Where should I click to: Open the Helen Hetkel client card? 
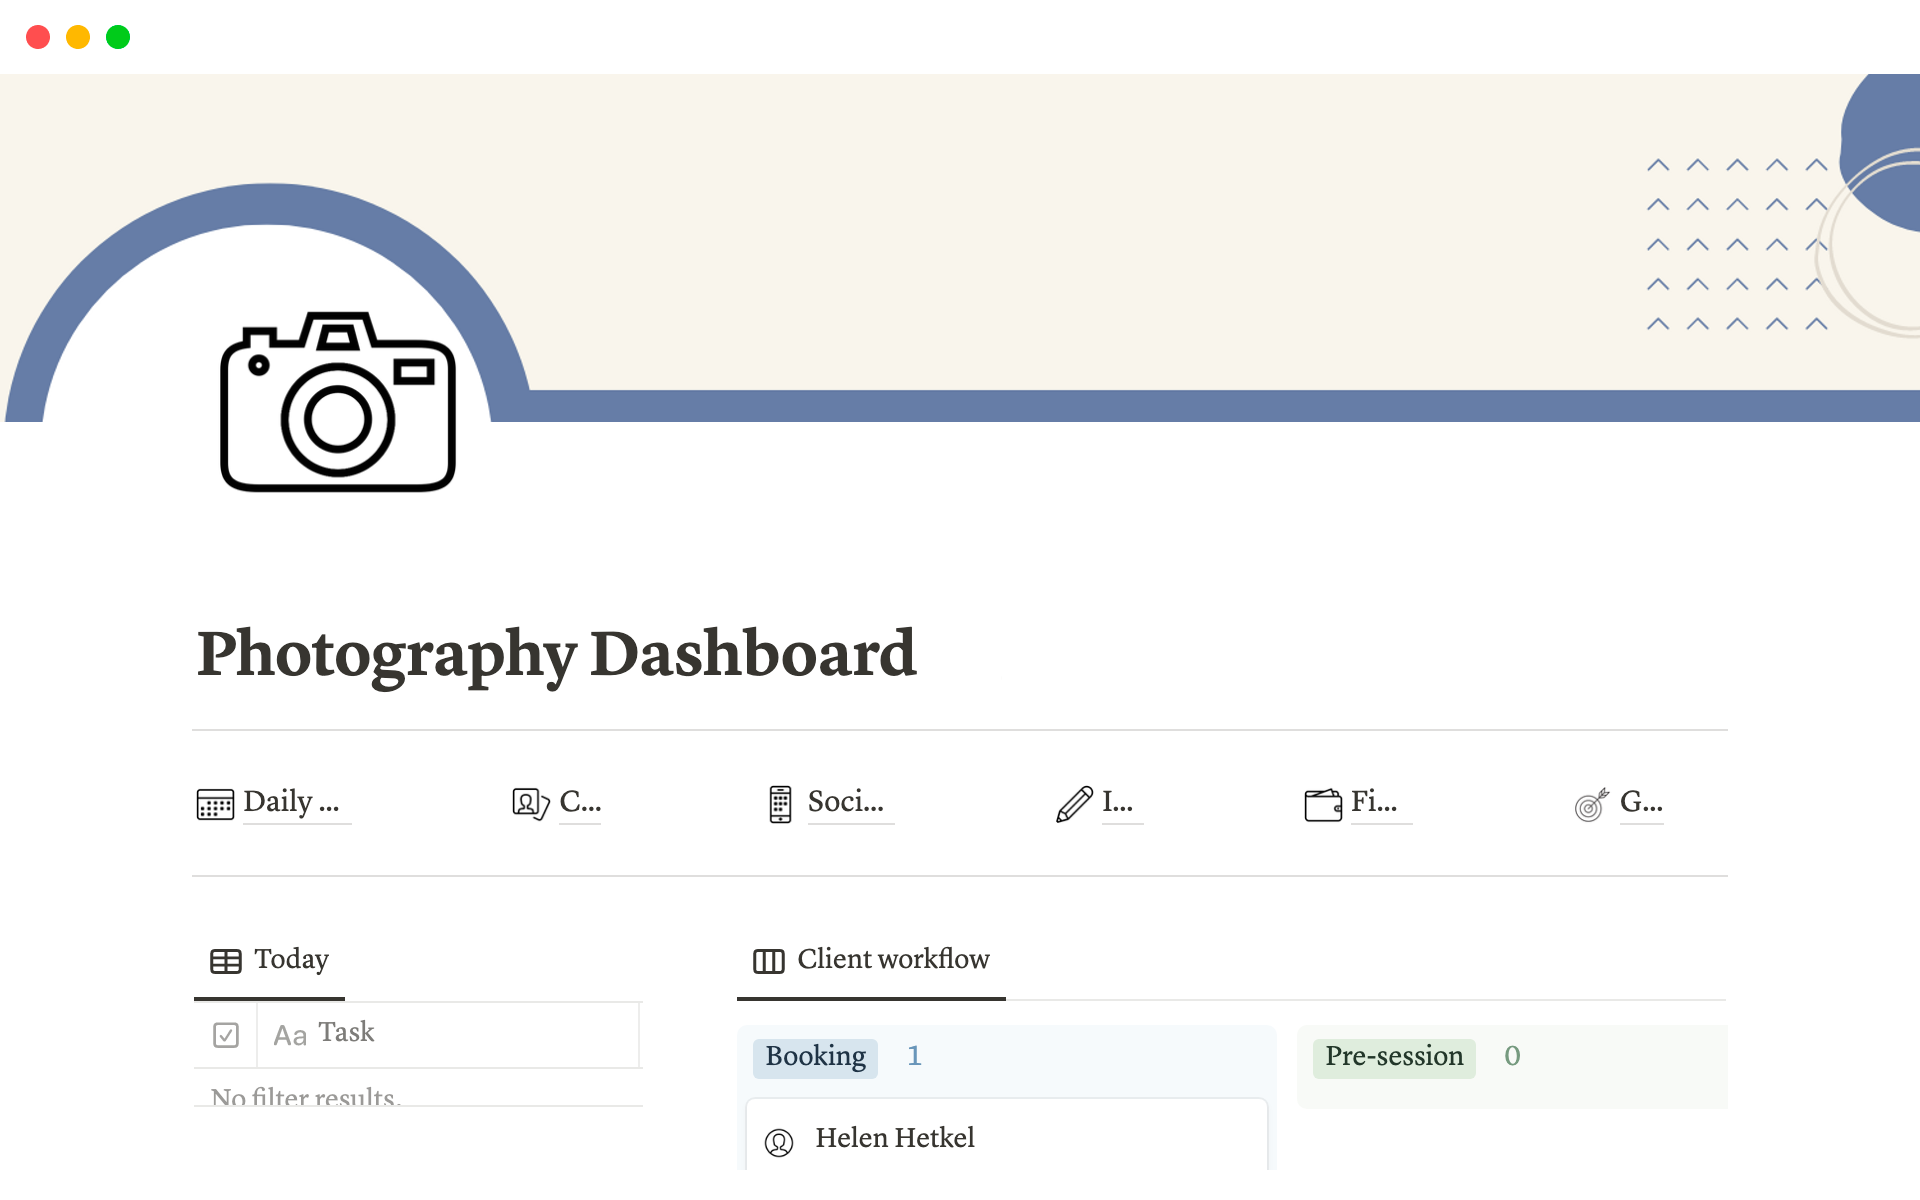1006,1137
